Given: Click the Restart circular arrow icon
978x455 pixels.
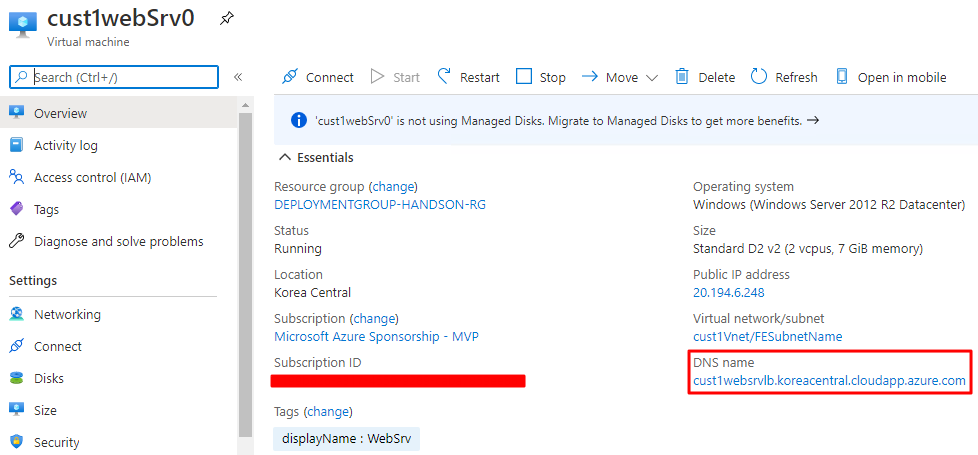Looking at the screenshot, I should (444, 77).
